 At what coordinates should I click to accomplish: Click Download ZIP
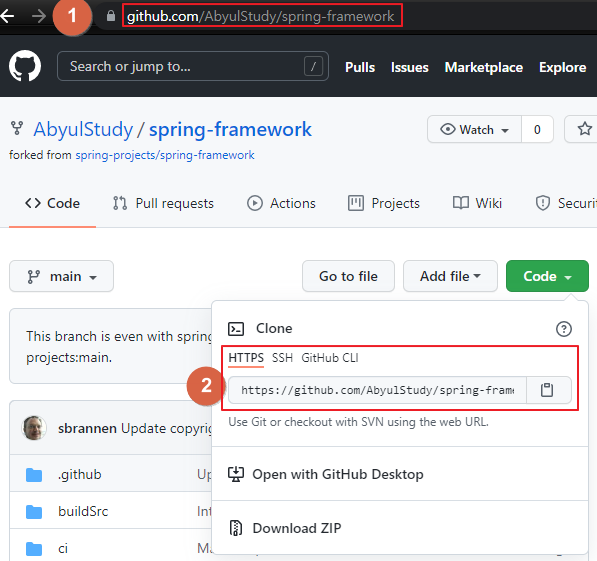coord(297,528)
